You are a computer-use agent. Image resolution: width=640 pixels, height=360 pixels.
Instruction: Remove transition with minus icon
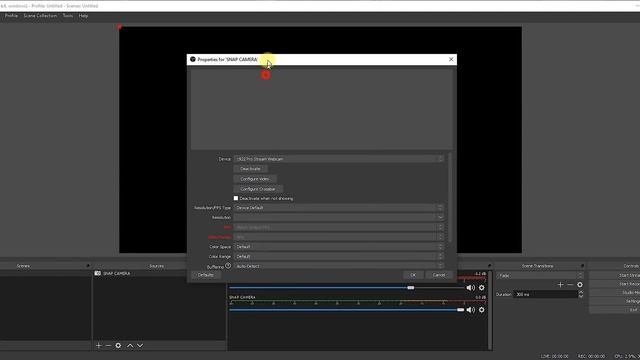tap(570, 285)
